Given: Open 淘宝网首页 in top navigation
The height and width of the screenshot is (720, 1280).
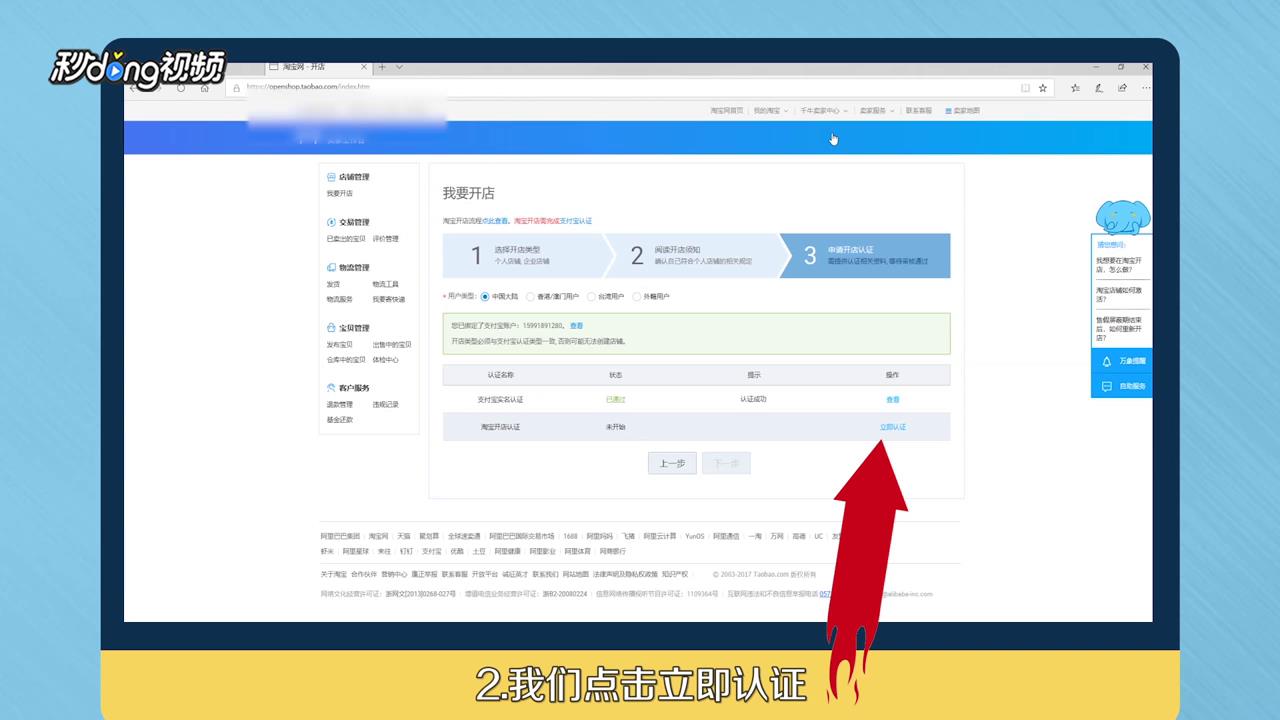Looking at the screenshot, I should [727, 111].
